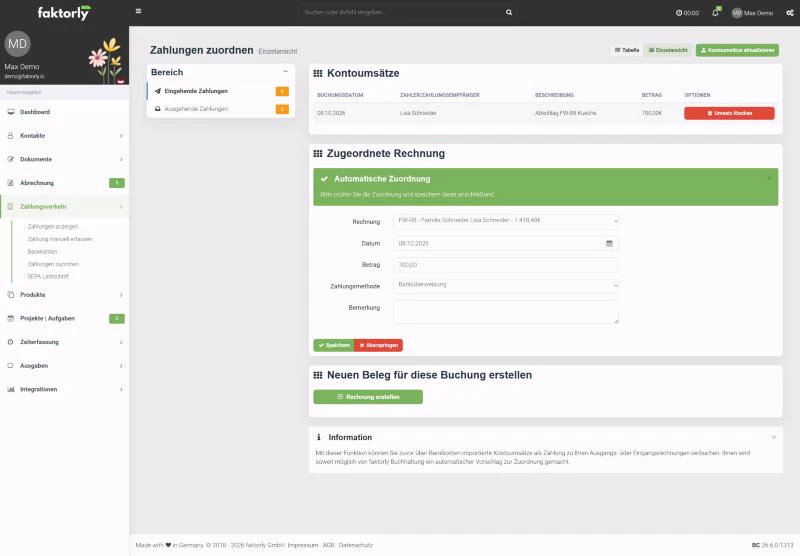Collapse the Zahlungsverkehr menu

click(x=64, y=207)
